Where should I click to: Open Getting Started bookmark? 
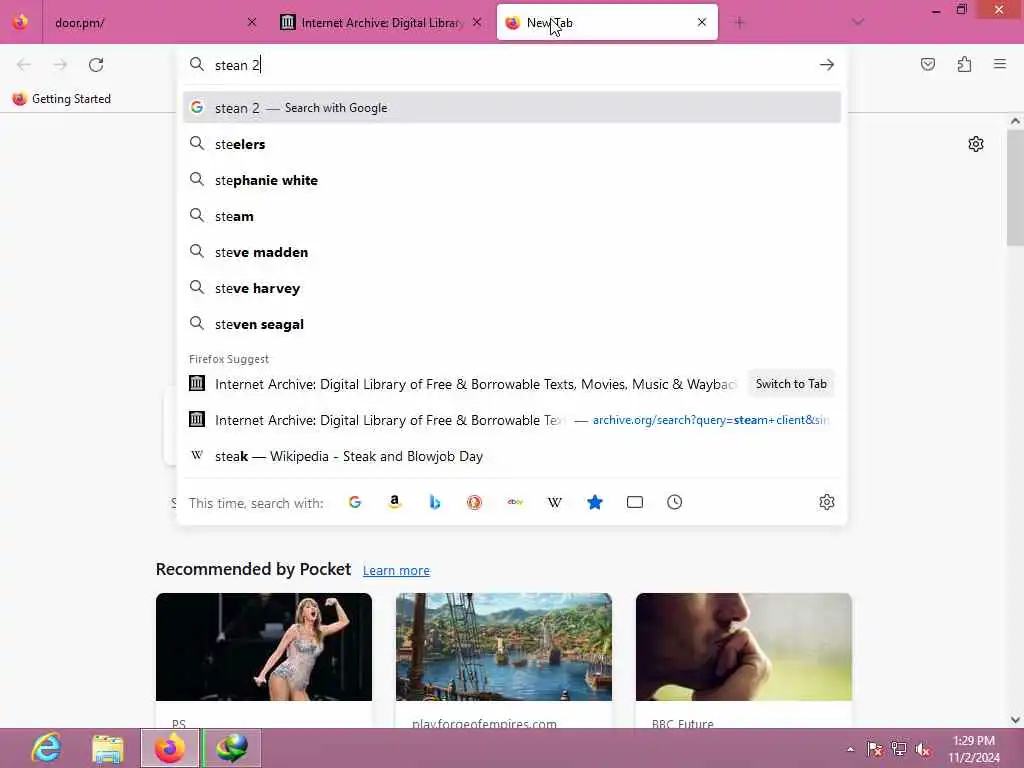coord(62,99)
